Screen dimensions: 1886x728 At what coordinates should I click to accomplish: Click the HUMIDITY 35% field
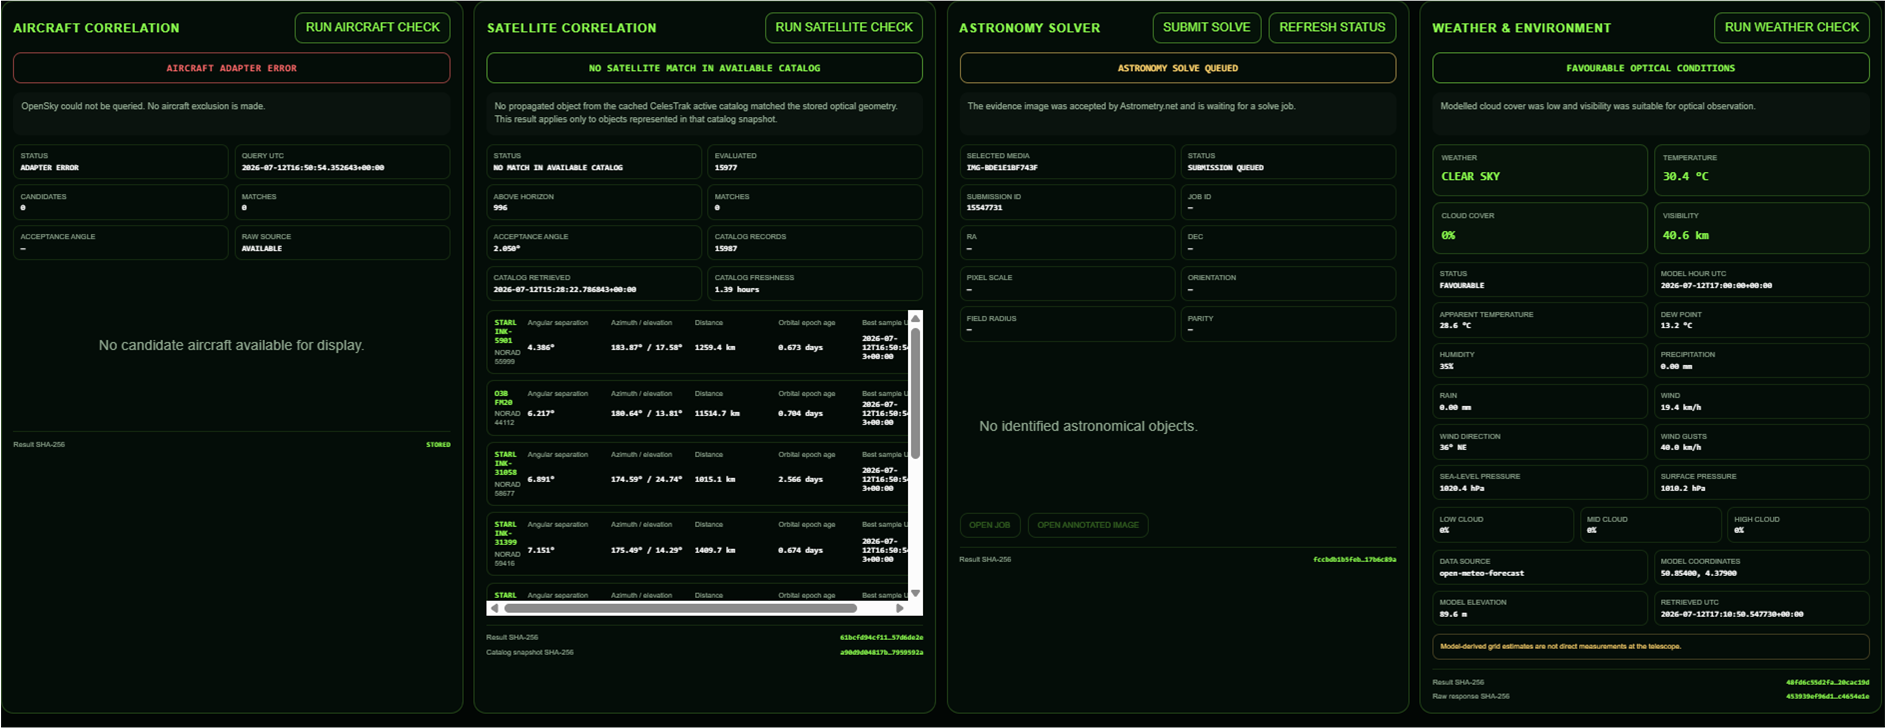point(1540,361)
